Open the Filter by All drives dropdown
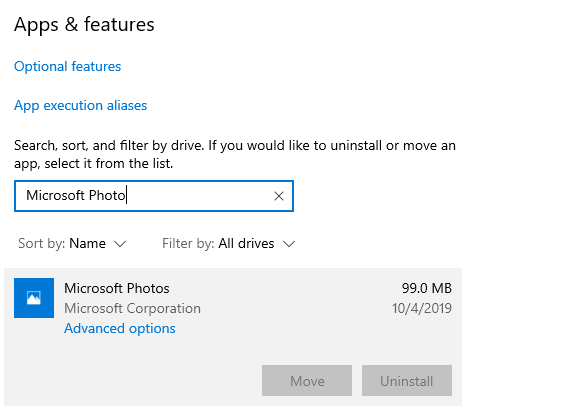 [x=228, y=244]
